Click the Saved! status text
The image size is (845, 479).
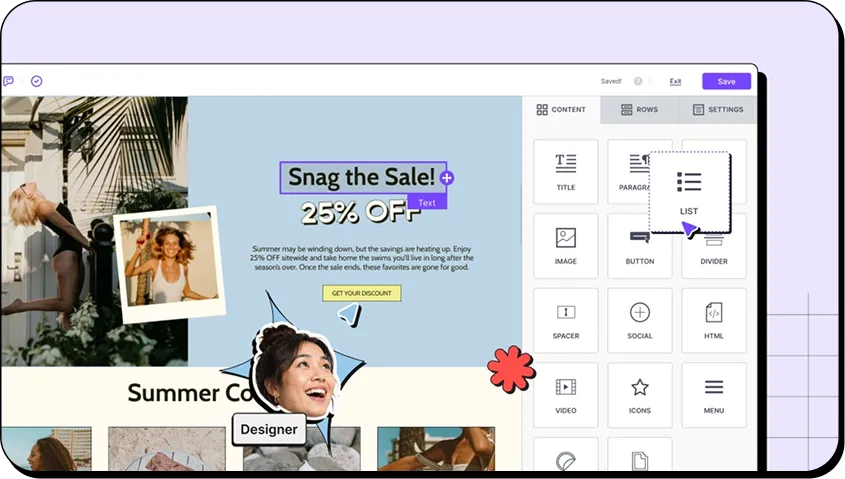[x=611, y=81]
